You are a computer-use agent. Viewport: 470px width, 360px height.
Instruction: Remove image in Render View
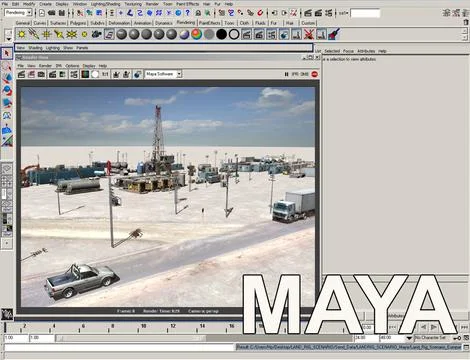pos(126,74)
